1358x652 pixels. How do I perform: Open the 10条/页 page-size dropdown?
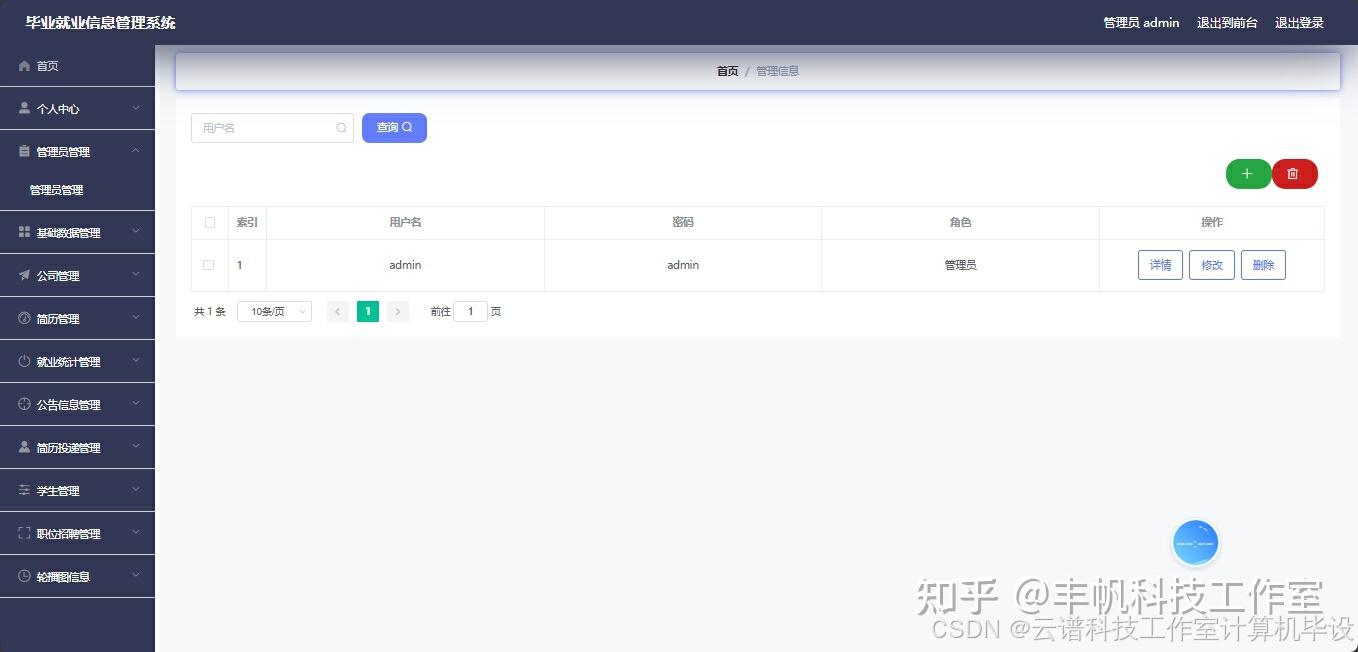pos(273,311)
